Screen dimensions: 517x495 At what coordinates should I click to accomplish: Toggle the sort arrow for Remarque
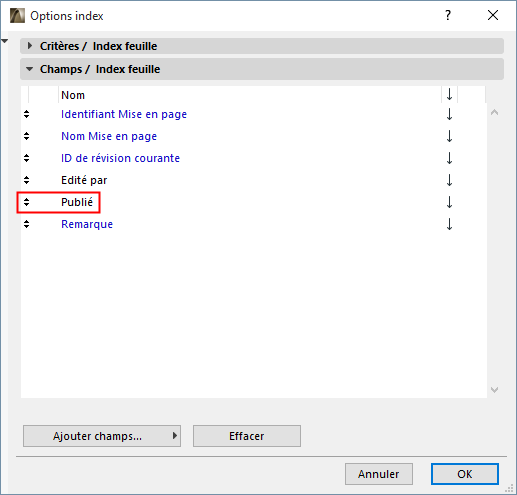pos(449,224)
